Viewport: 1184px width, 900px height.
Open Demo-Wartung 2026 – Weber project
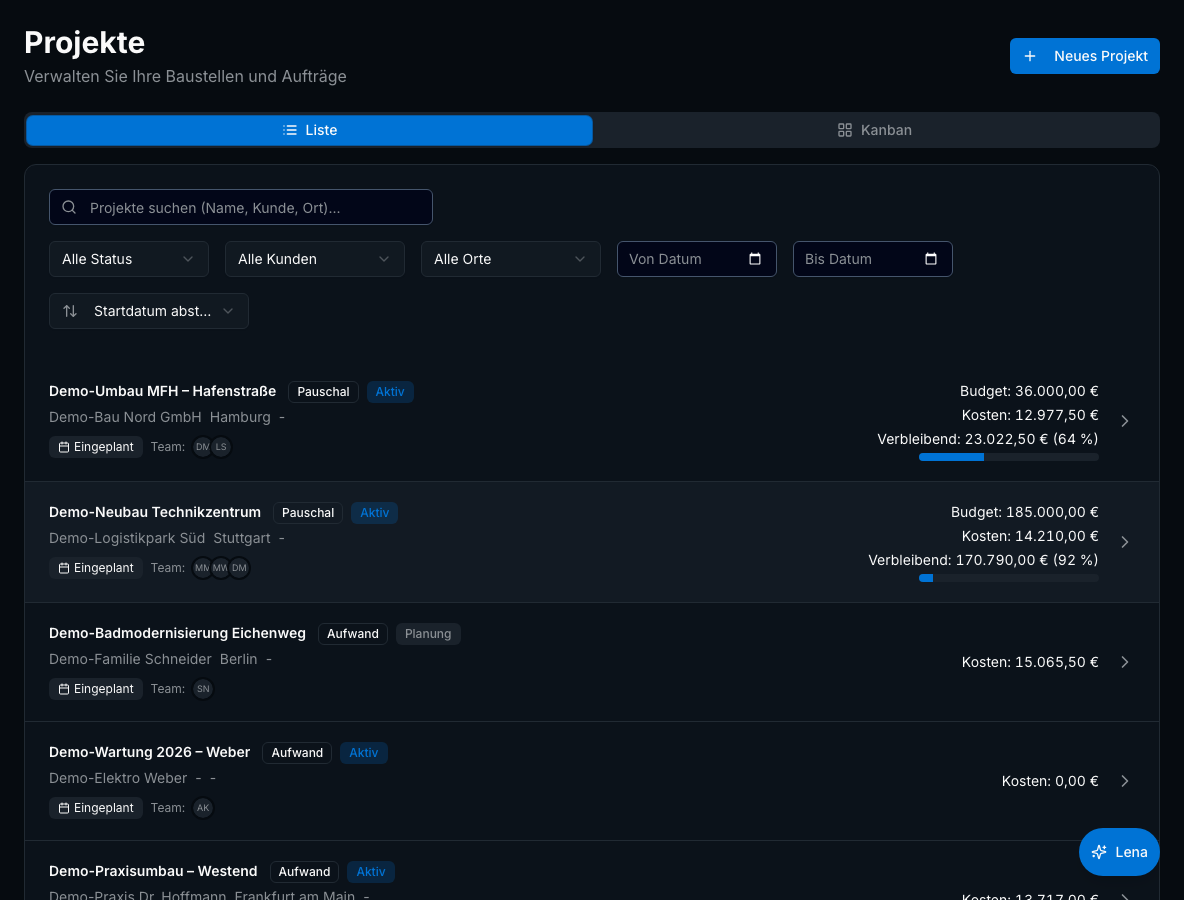click(x=150, y=752)
